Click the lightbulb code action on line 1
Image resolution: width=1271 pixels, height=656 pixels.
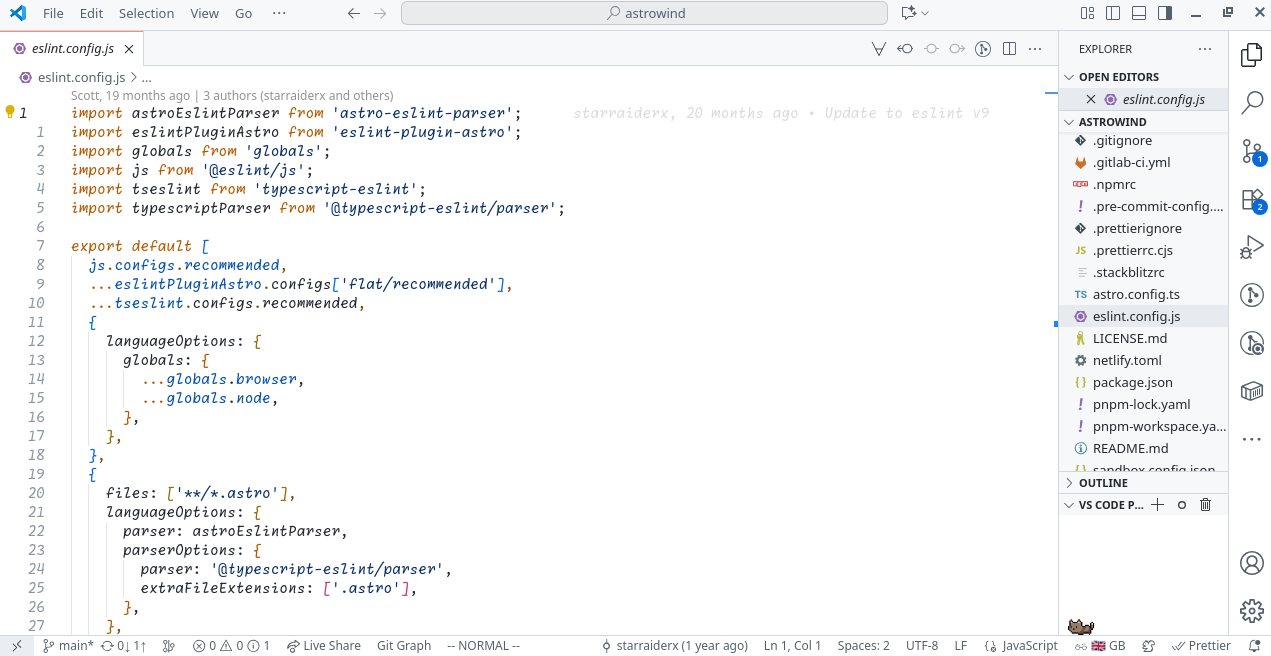coord(10,112)
